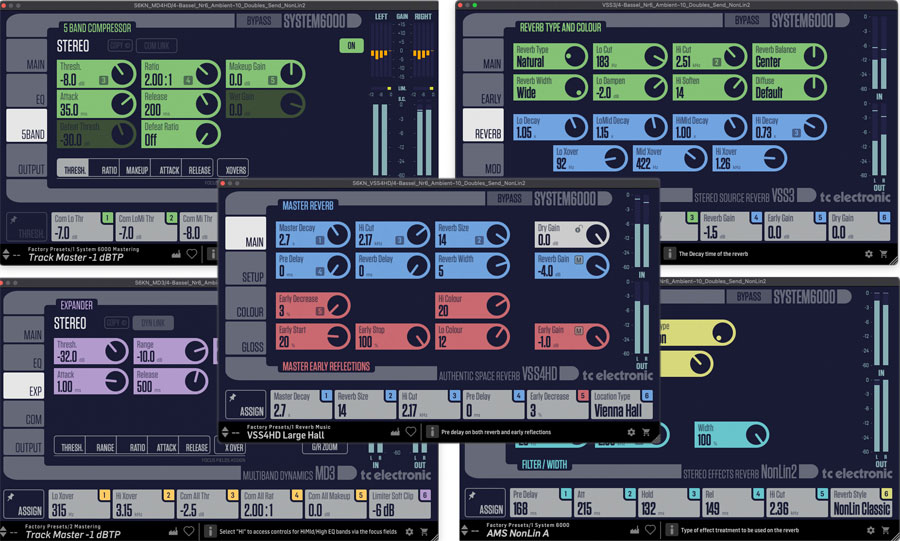Toggle the Dry Gain lock in VSS4HD
This screenshot has width=900, height=541.
tap(579, 229)
